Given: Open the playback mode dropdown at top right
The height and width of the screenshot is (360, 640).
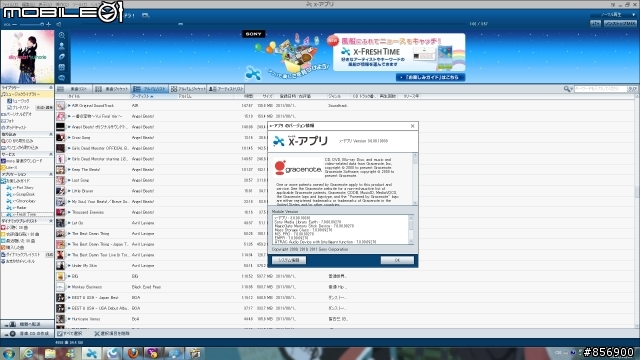Looking at the screenshot, I should [x=613, y=15].
